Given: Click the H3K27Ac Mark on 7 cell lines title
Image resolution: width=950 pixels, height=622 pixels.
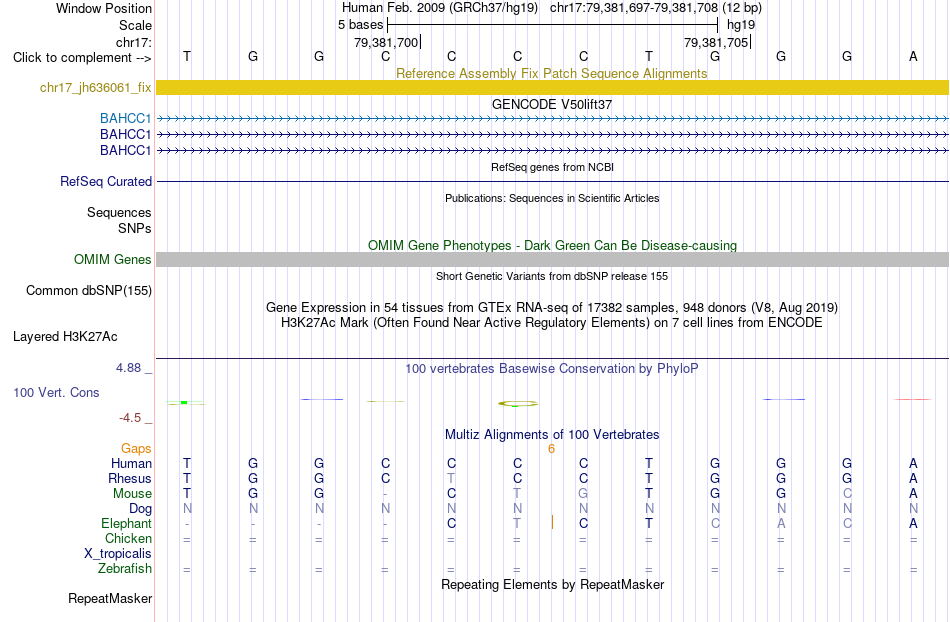Looking at the screenshot, I should click(x=551, y=322).
